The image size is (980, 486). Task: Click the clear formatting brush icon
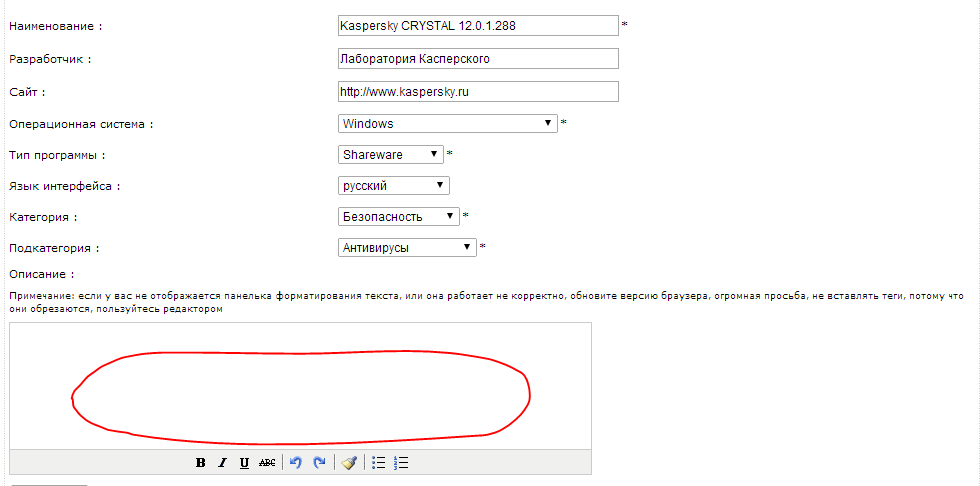coord(349,463)
